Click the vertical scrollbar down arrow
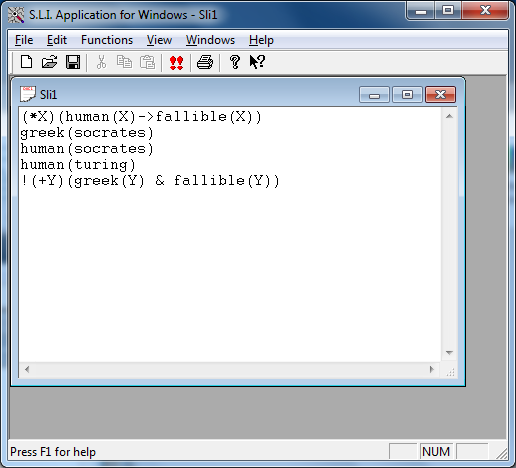This screenshot has width=516, height=468. tap(449, 353)
